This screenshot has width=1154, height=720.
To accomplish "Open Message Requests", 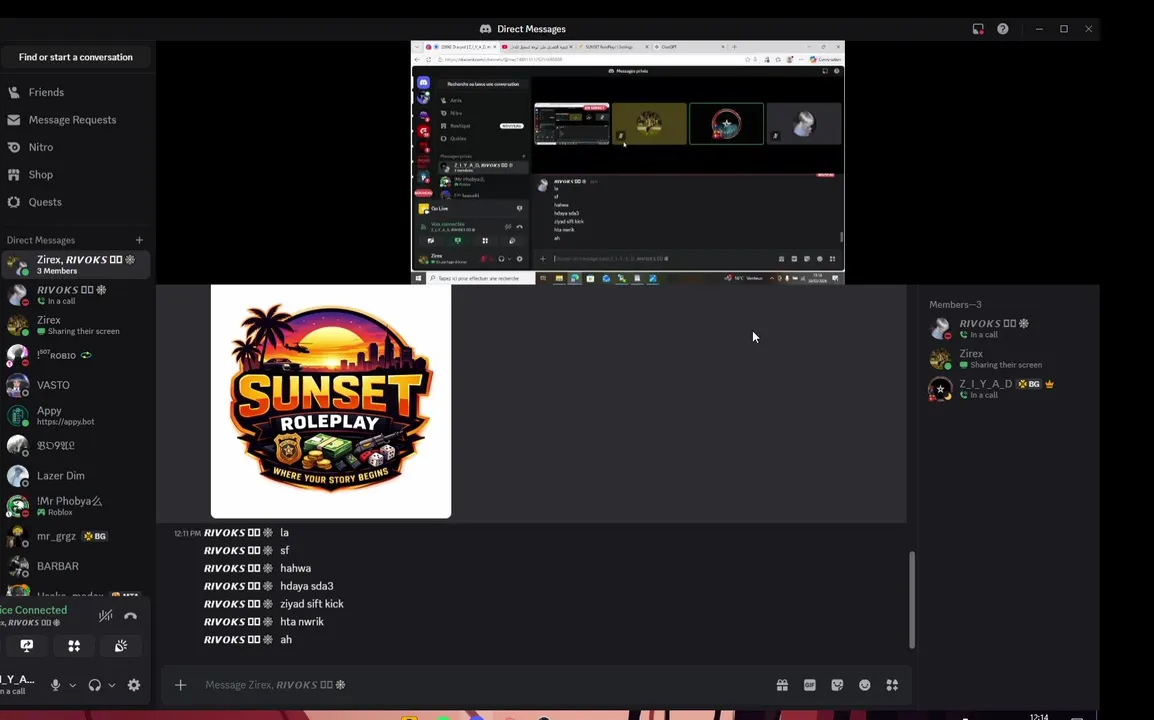I will 75,119.
